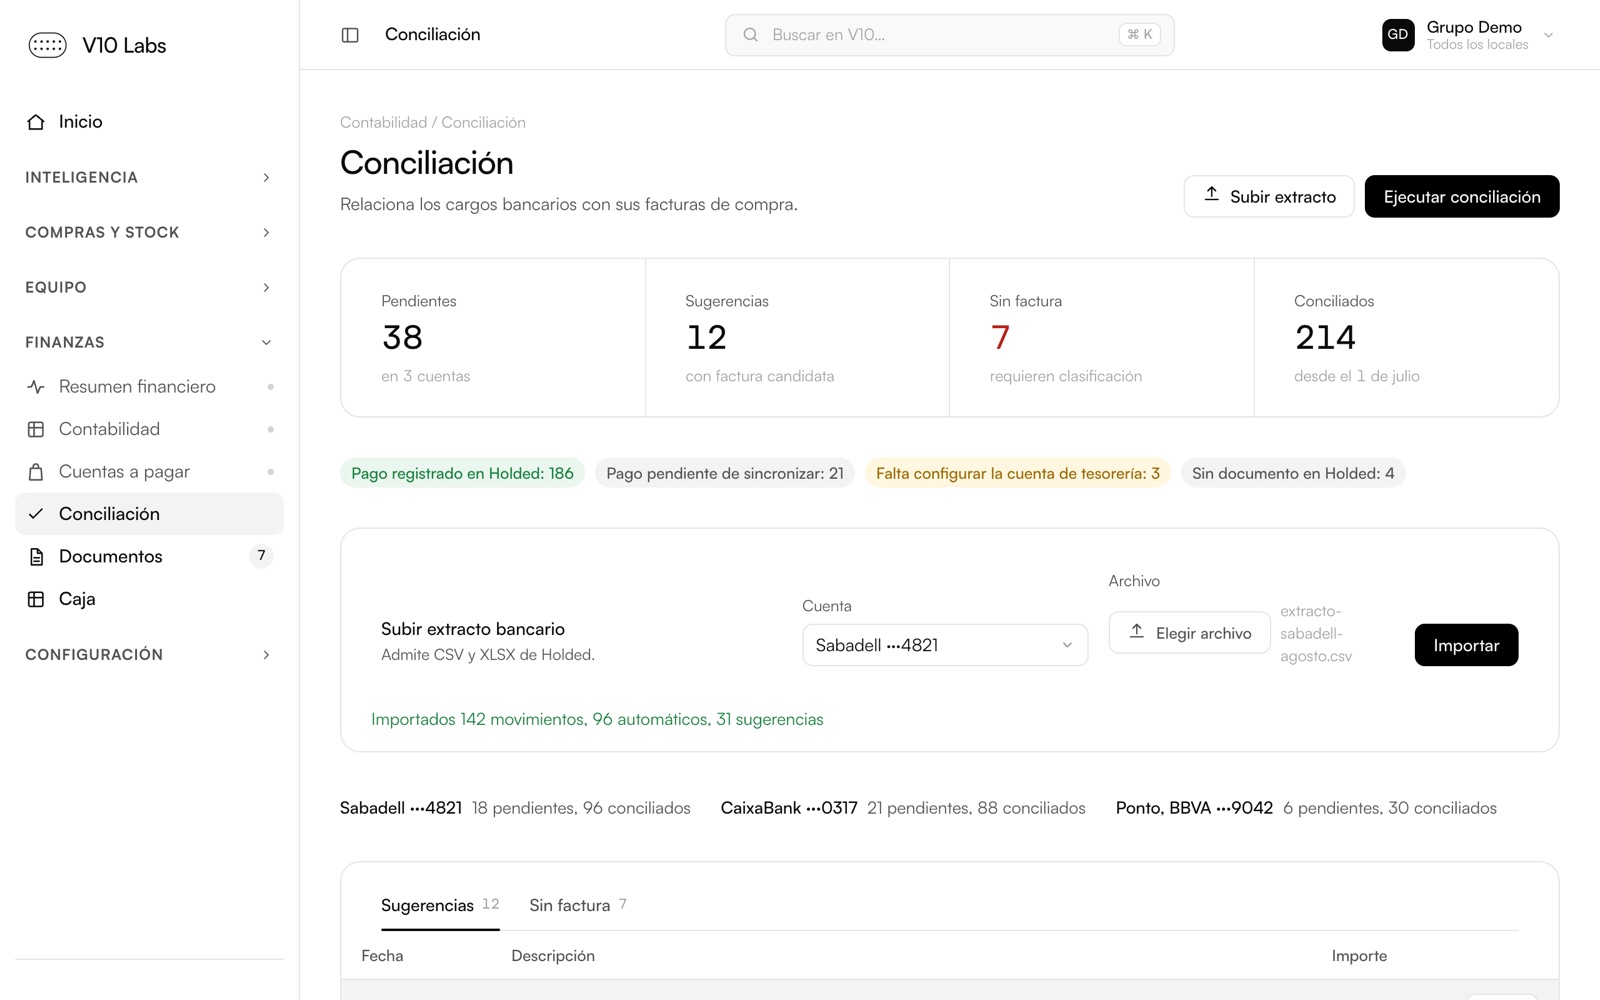Select the CaixaBank 0317 account summary
The height and width of the screenshot is (1000, 1600).
pyautogui.click(x=903, y=808)
